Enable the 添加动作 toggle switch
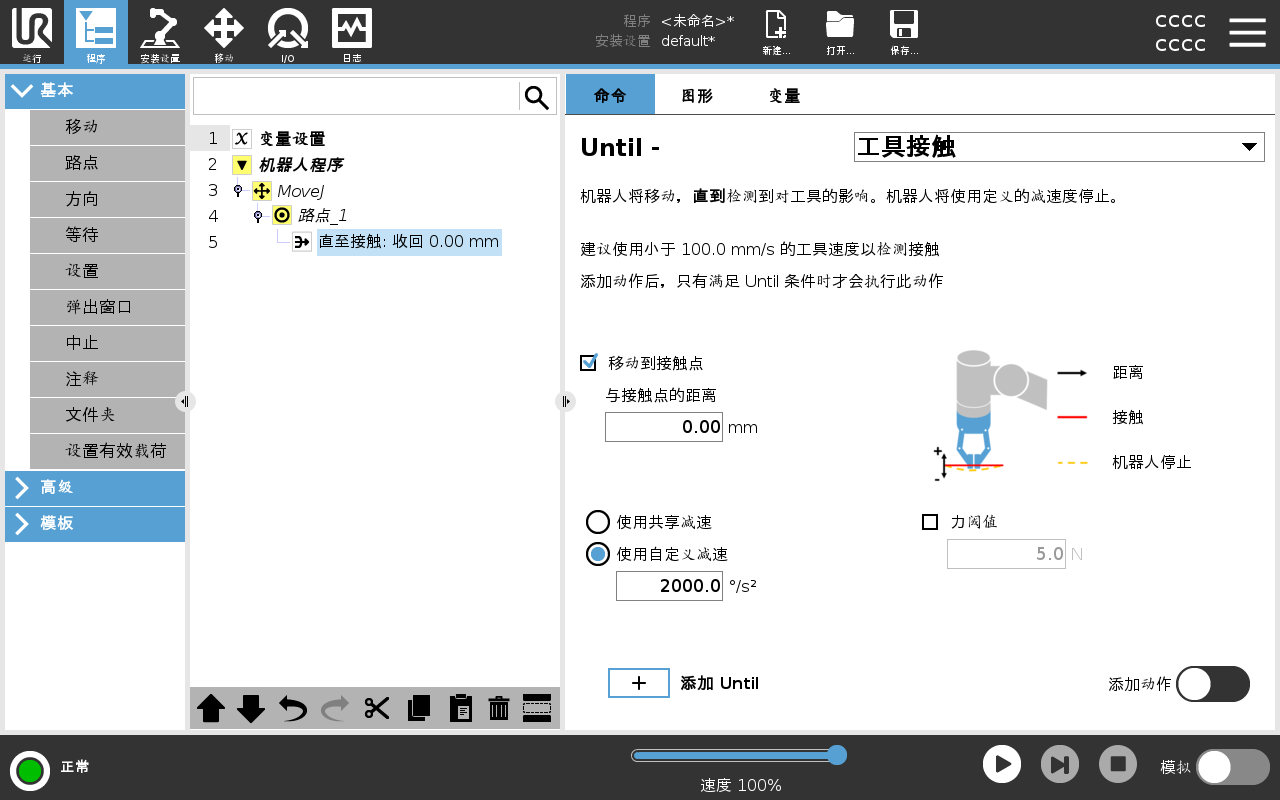This screenshot has width=1280, height=800. point(1212,684)
